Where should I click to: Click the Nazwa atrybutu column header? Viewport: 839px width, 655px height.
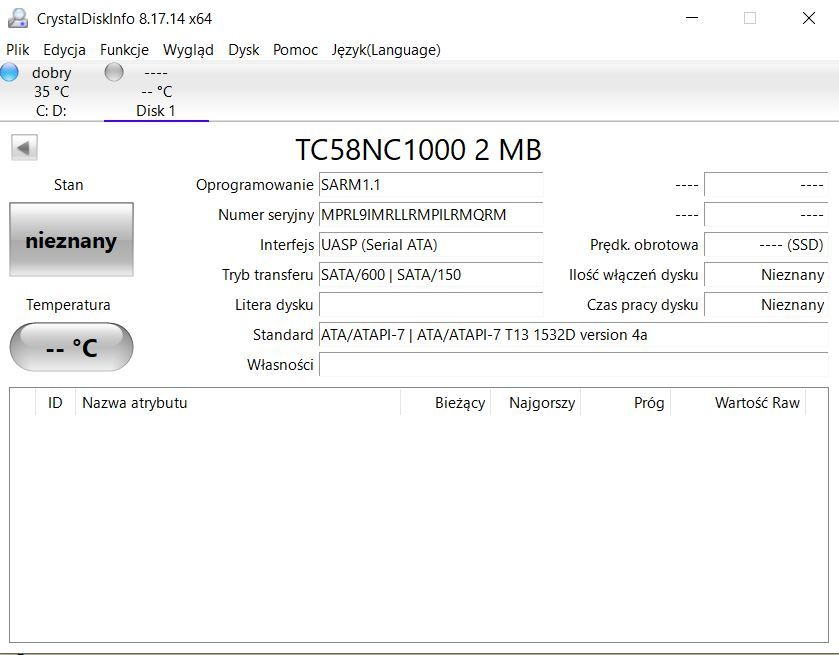point(238,402)
